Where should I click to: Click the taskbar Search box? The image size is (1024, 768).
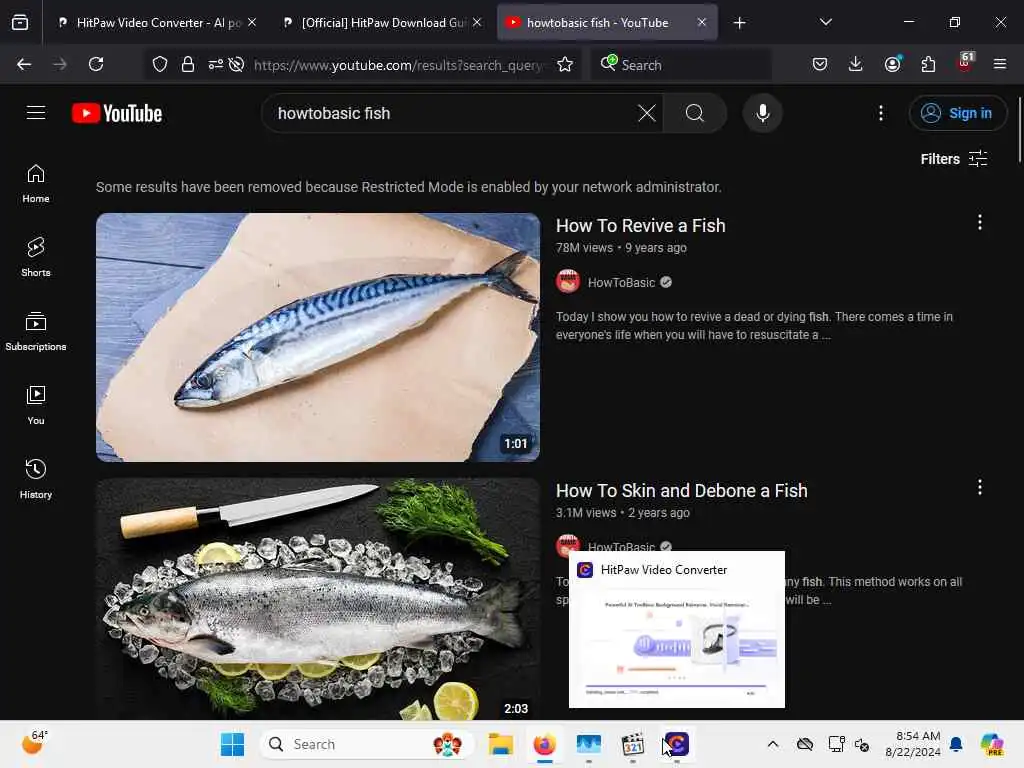tap(366, 744)
